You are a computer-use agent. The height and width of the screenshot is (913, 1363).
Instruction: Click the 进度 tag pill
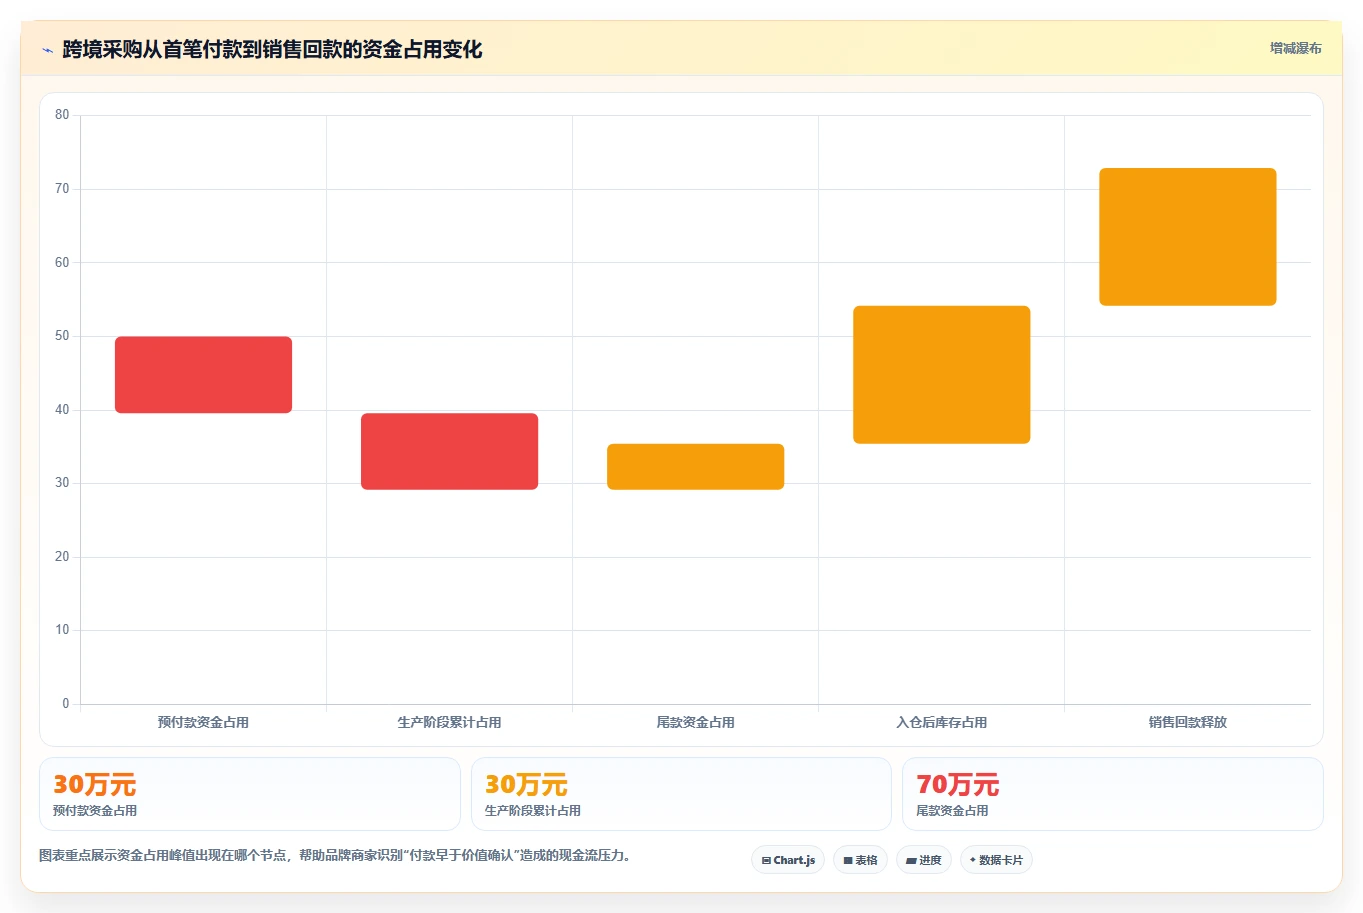(924, 860)
